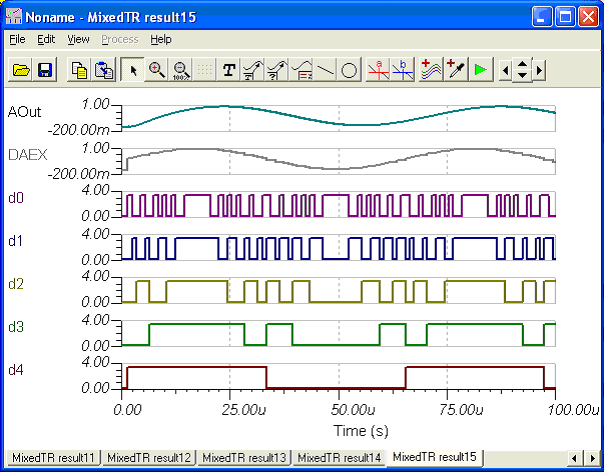Select the Text annotation tool
This screenshot has width=604, height=472.
229,70
